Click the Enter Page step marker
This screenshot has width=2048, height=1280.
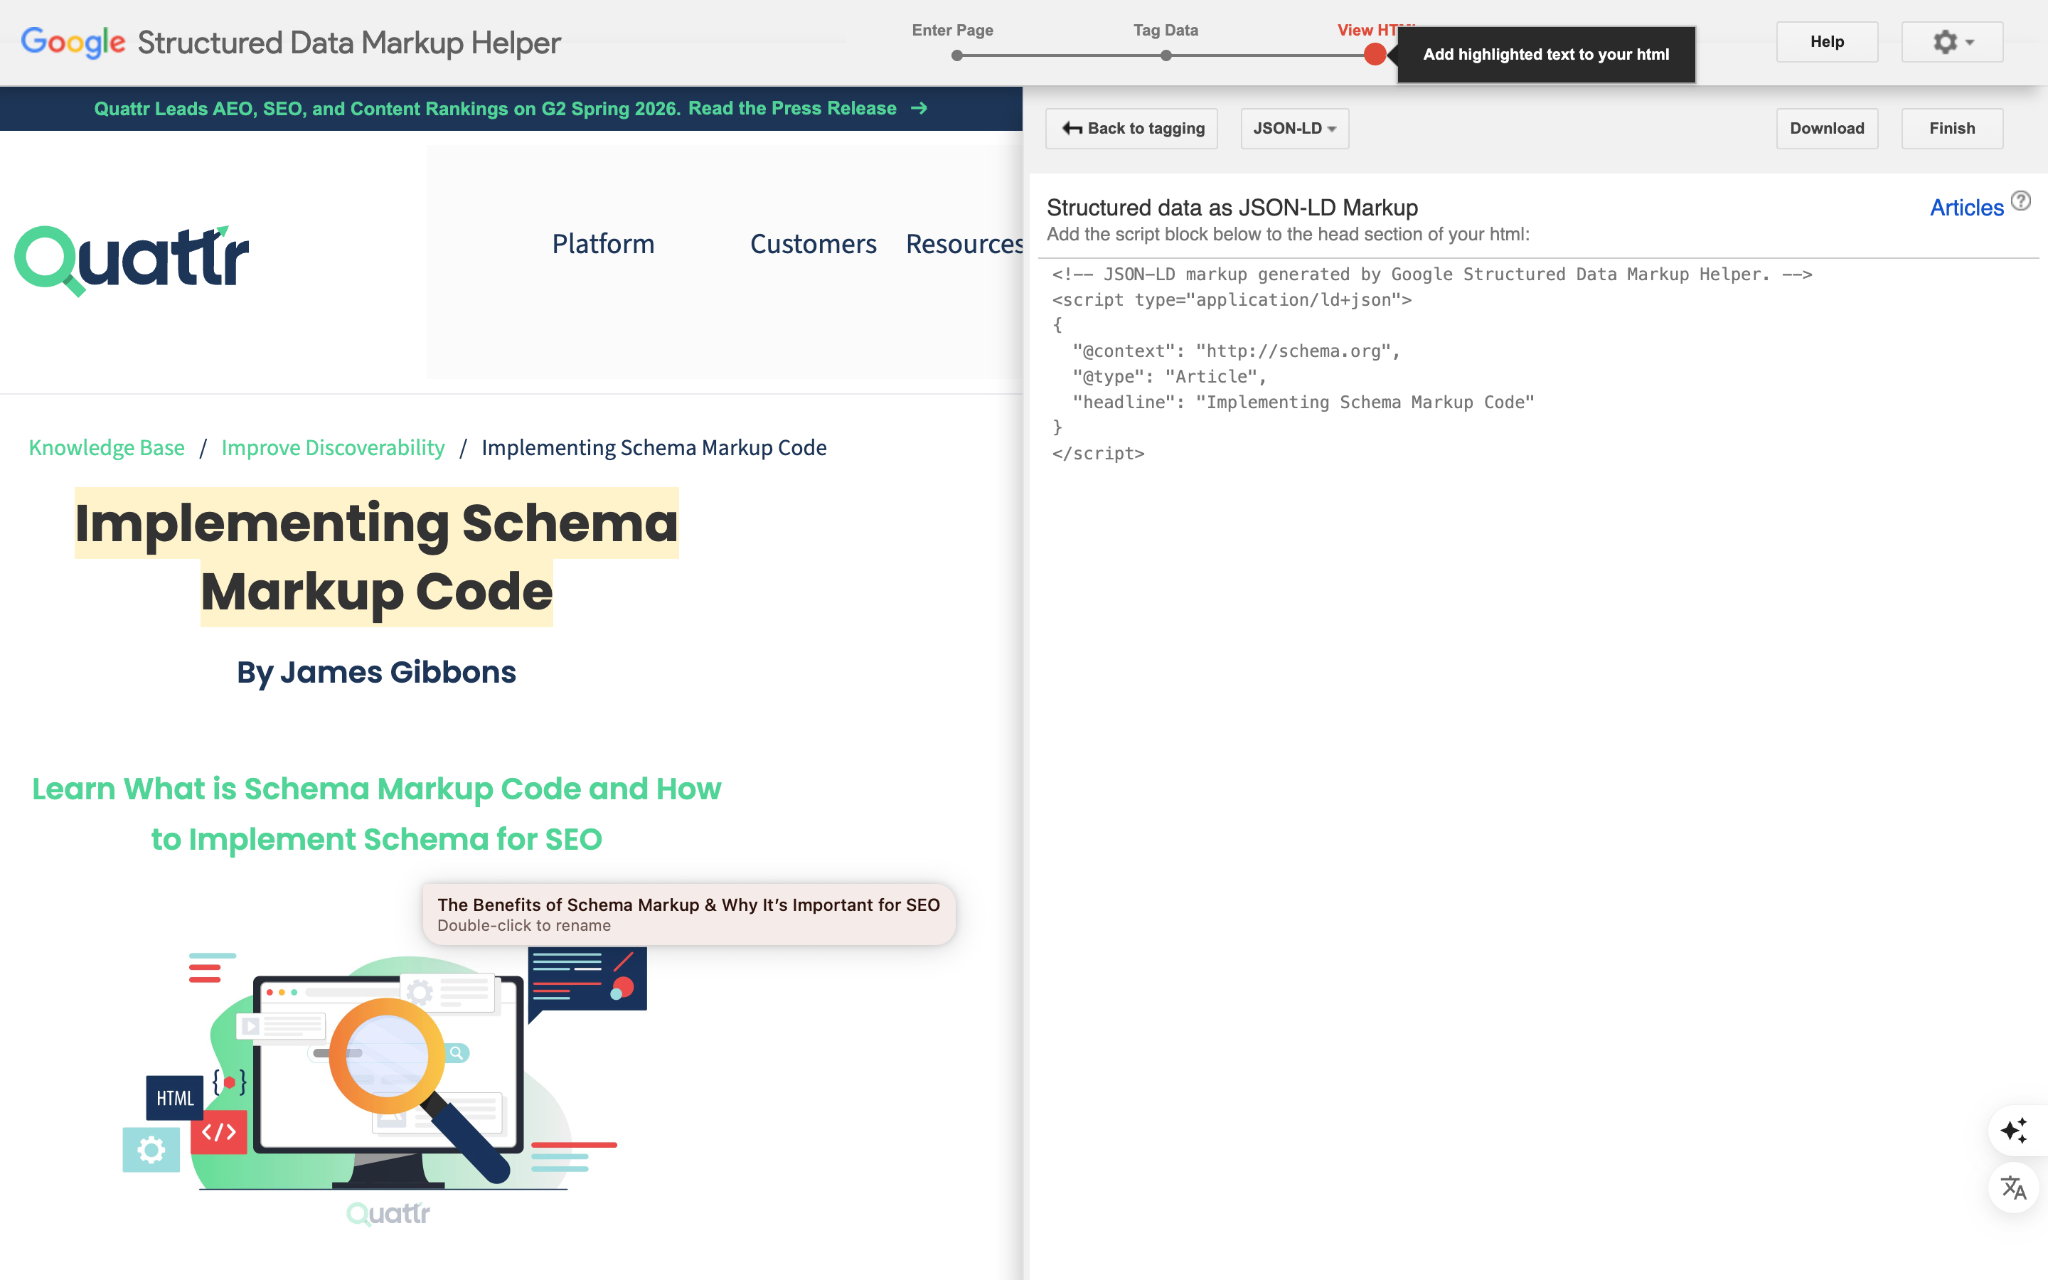point(957,56)
